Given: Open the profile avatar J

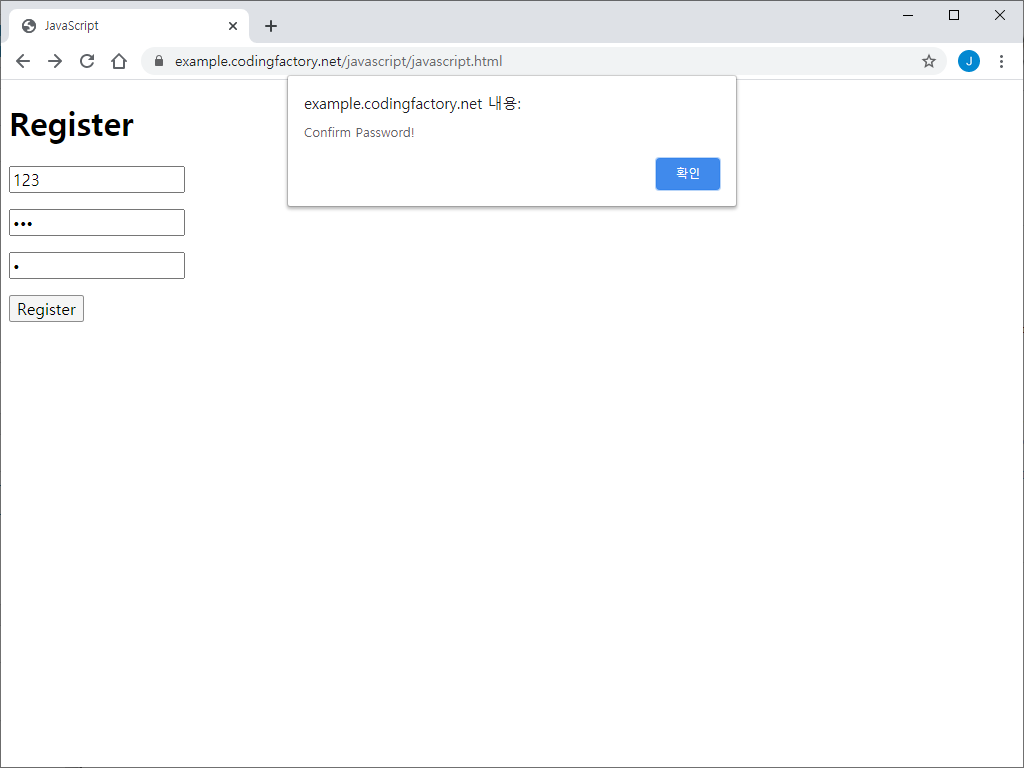Looking at the screenshot, I should click(968, 61).
